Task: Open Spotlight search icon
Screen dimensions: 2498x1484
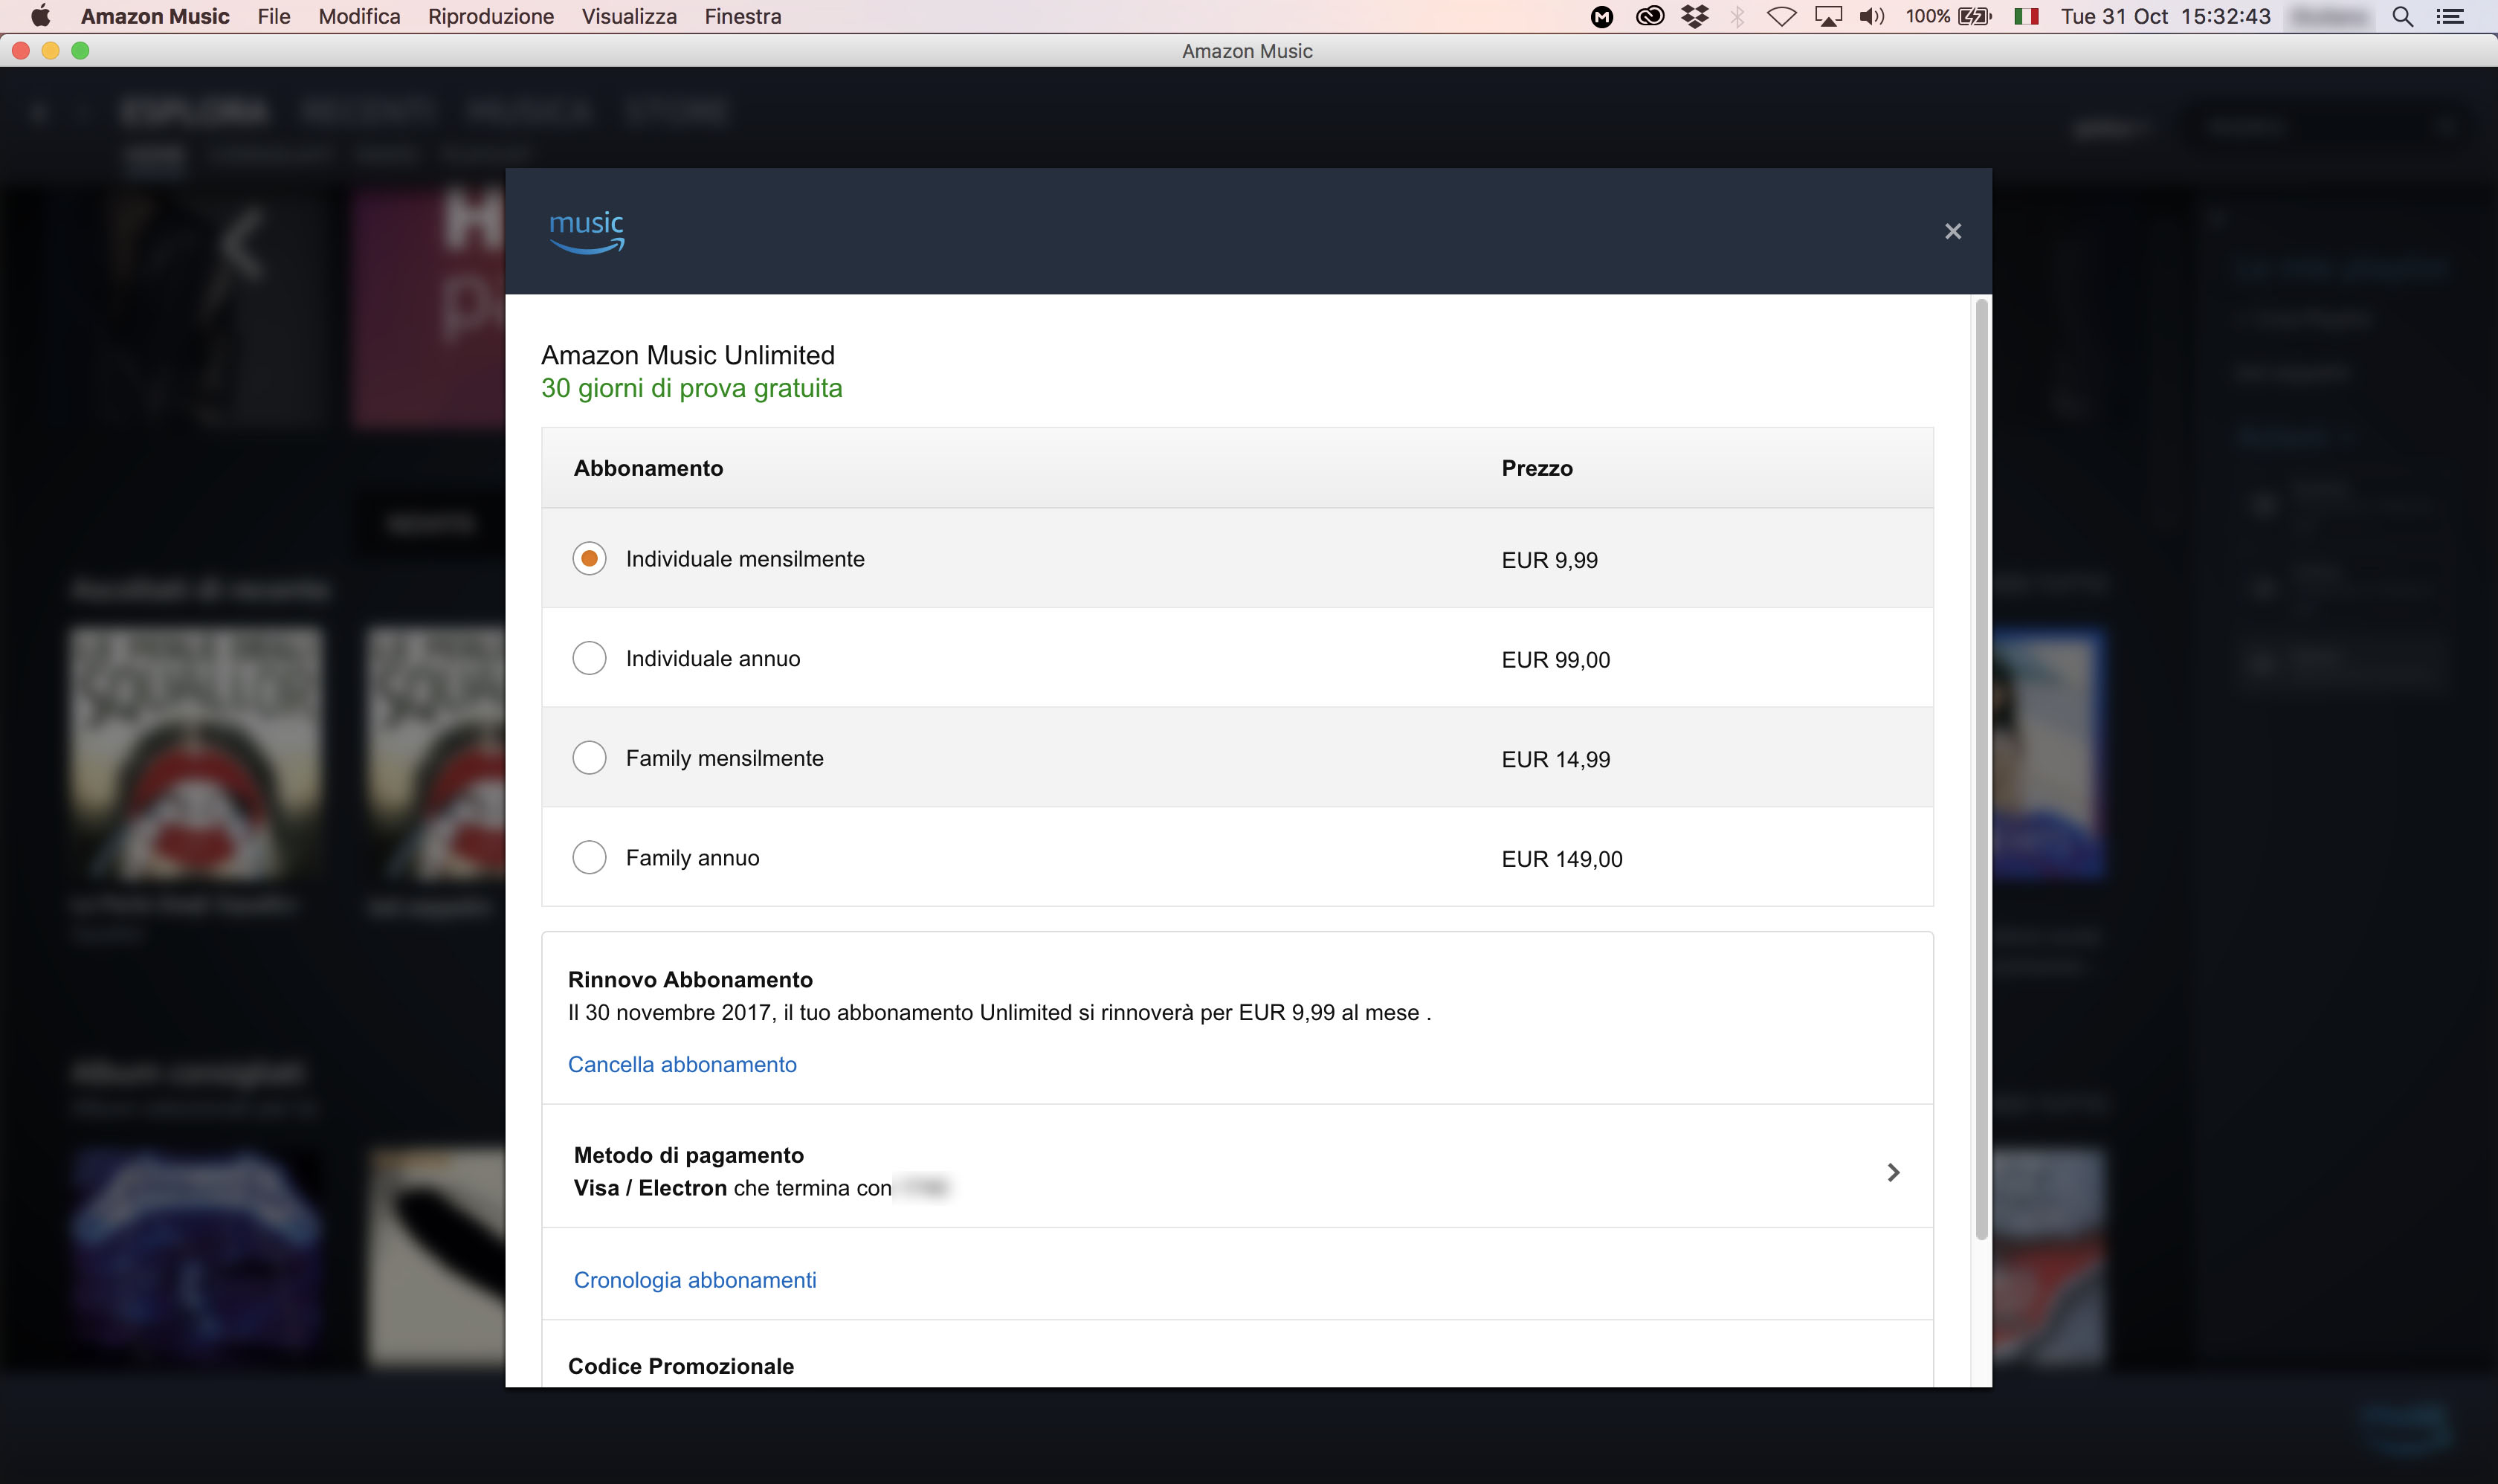Action: 2402,16
